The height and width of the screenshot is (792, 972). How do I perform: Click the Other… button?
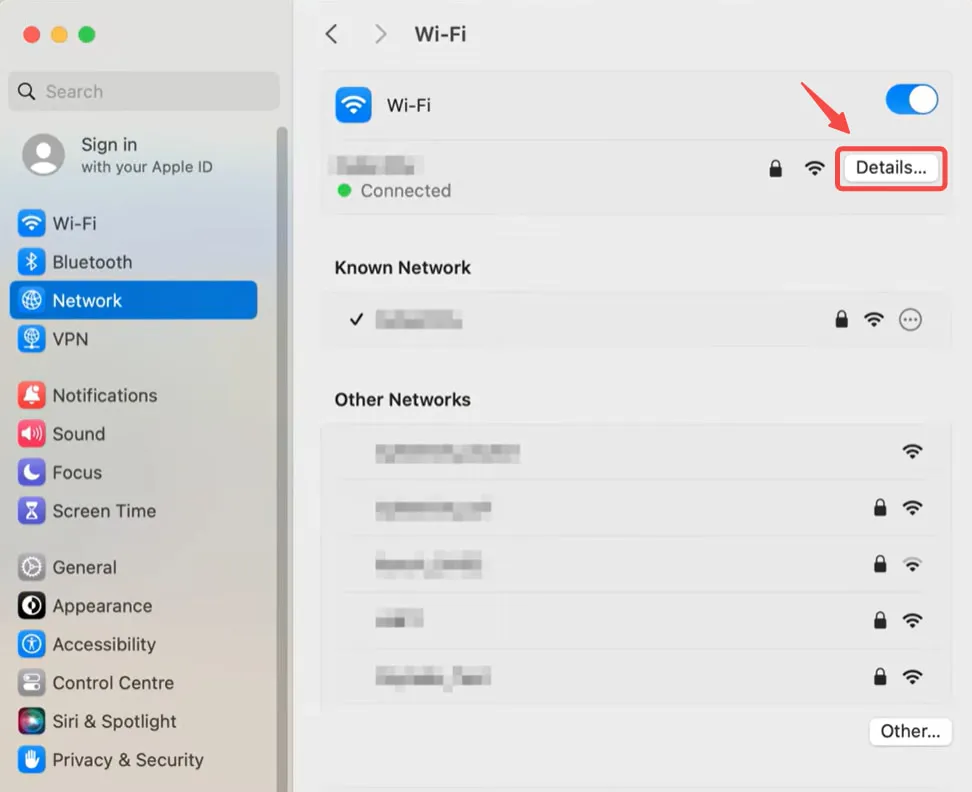(910, 731)
